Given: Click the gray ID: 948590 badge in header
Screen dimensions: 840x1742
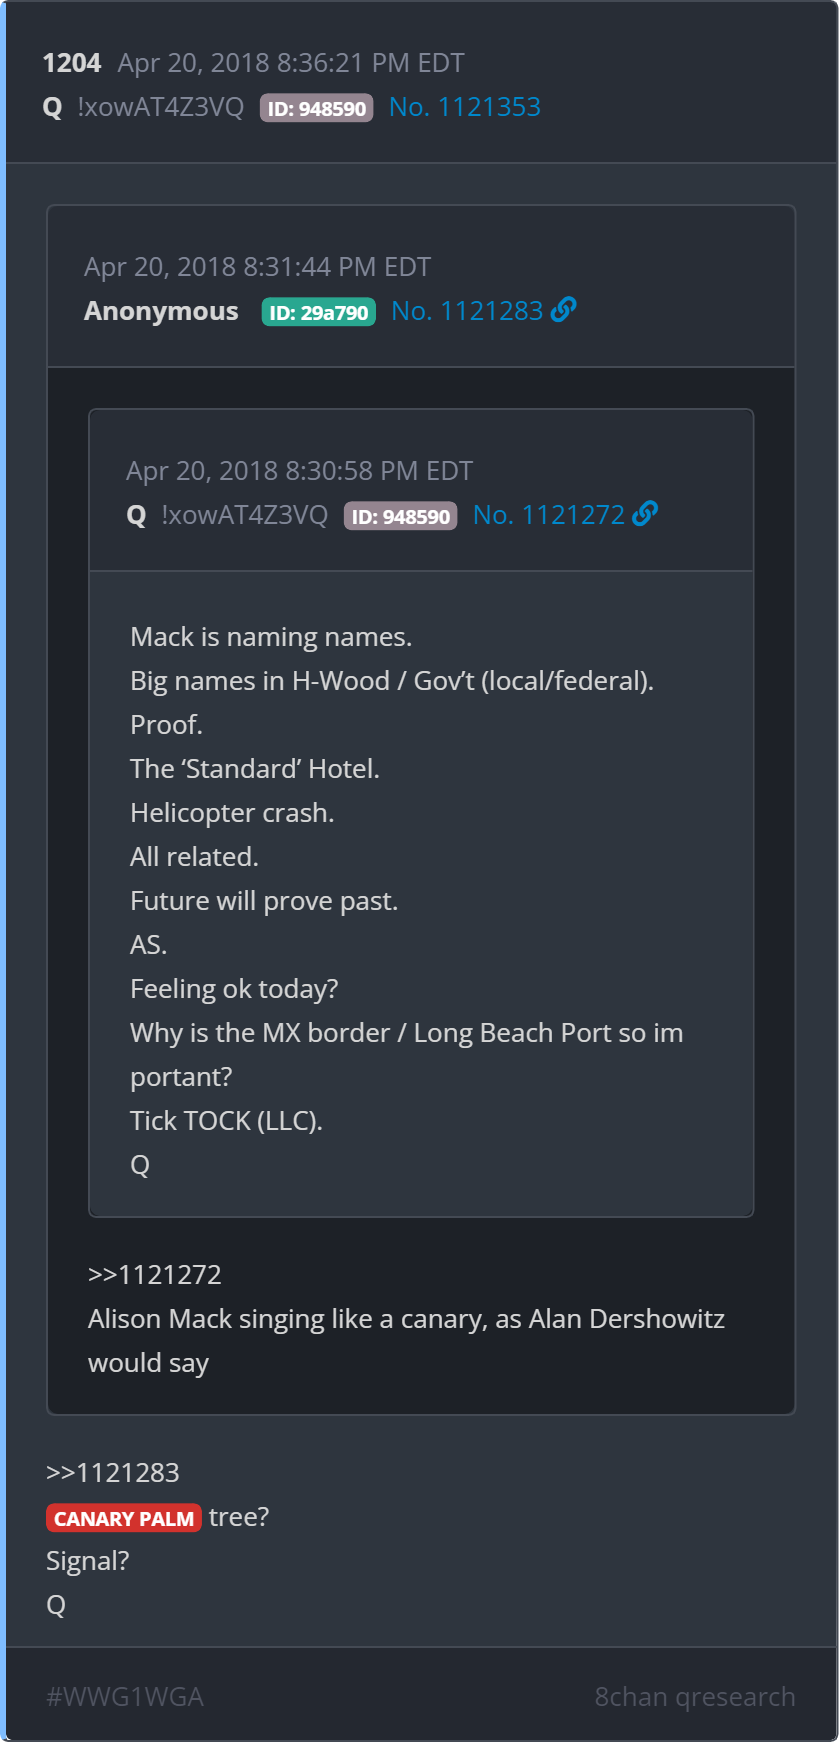Looking at the screenshot, I should [x=317, y=108].
